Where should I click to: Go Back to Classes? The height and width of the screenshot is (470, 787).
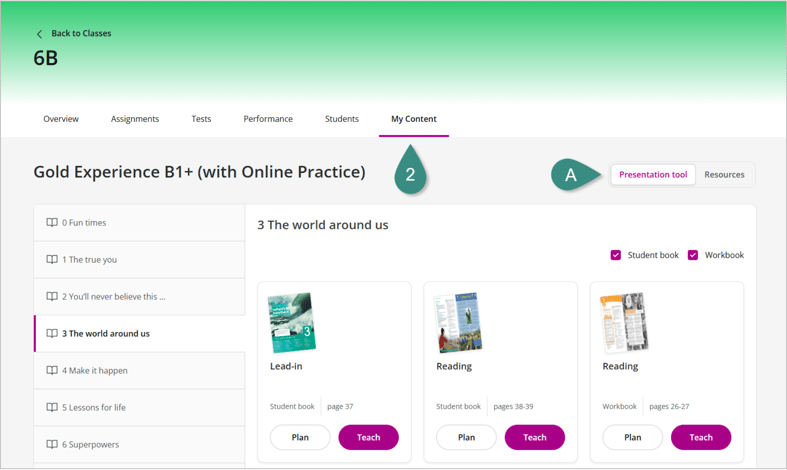click(x=81, y=34)
